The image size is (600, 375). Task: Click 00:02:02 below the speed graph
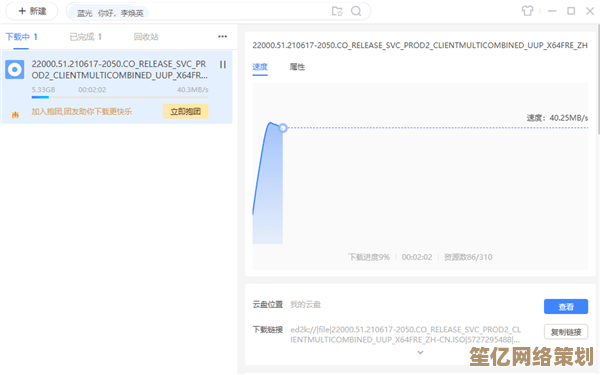tap(417, 257)
